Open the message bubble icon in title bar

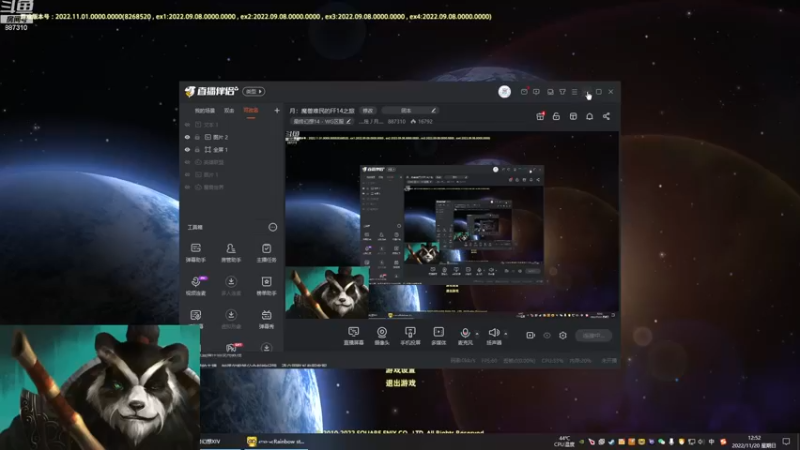[x=536, y=92]
